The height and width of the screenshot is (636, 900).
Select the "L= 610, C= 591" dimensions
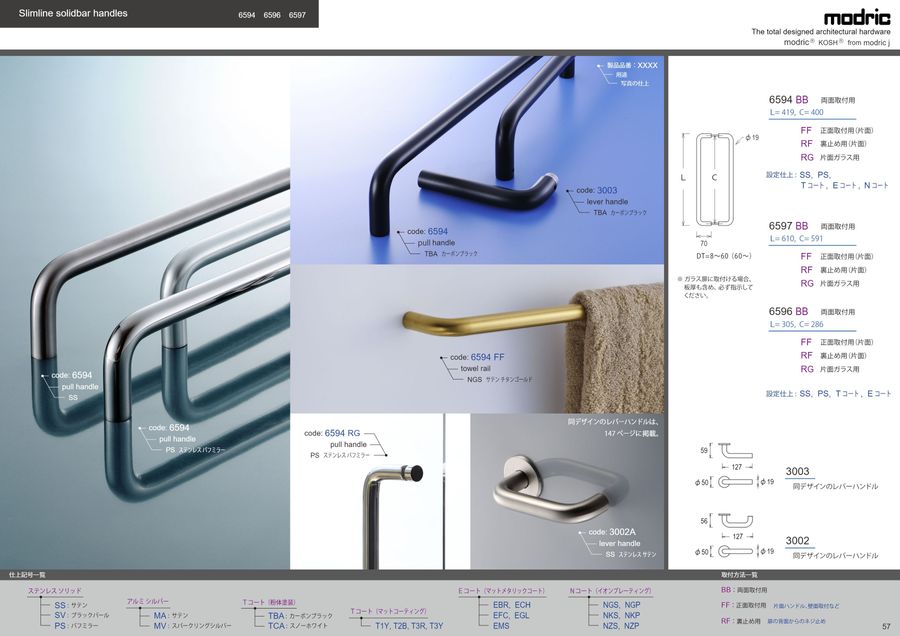tap(797, 239)
